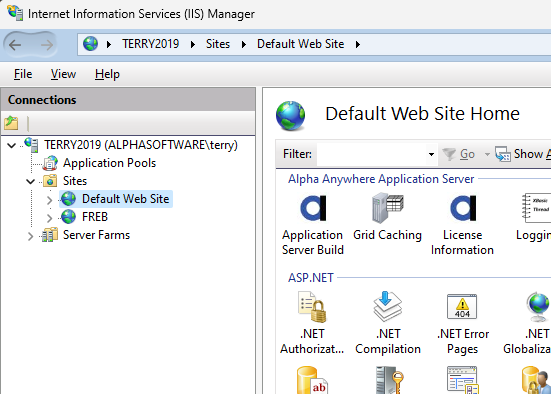The width and height of the screenshot is (551, 394).
Task: Expand the FREB site node
Action: (x=49, y=218)
